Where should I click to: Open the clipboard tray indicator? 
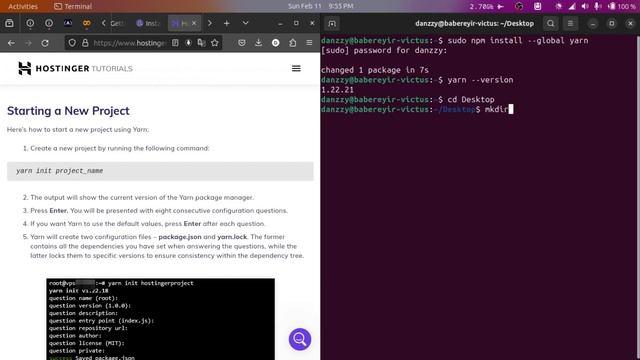tap(538, 6)
